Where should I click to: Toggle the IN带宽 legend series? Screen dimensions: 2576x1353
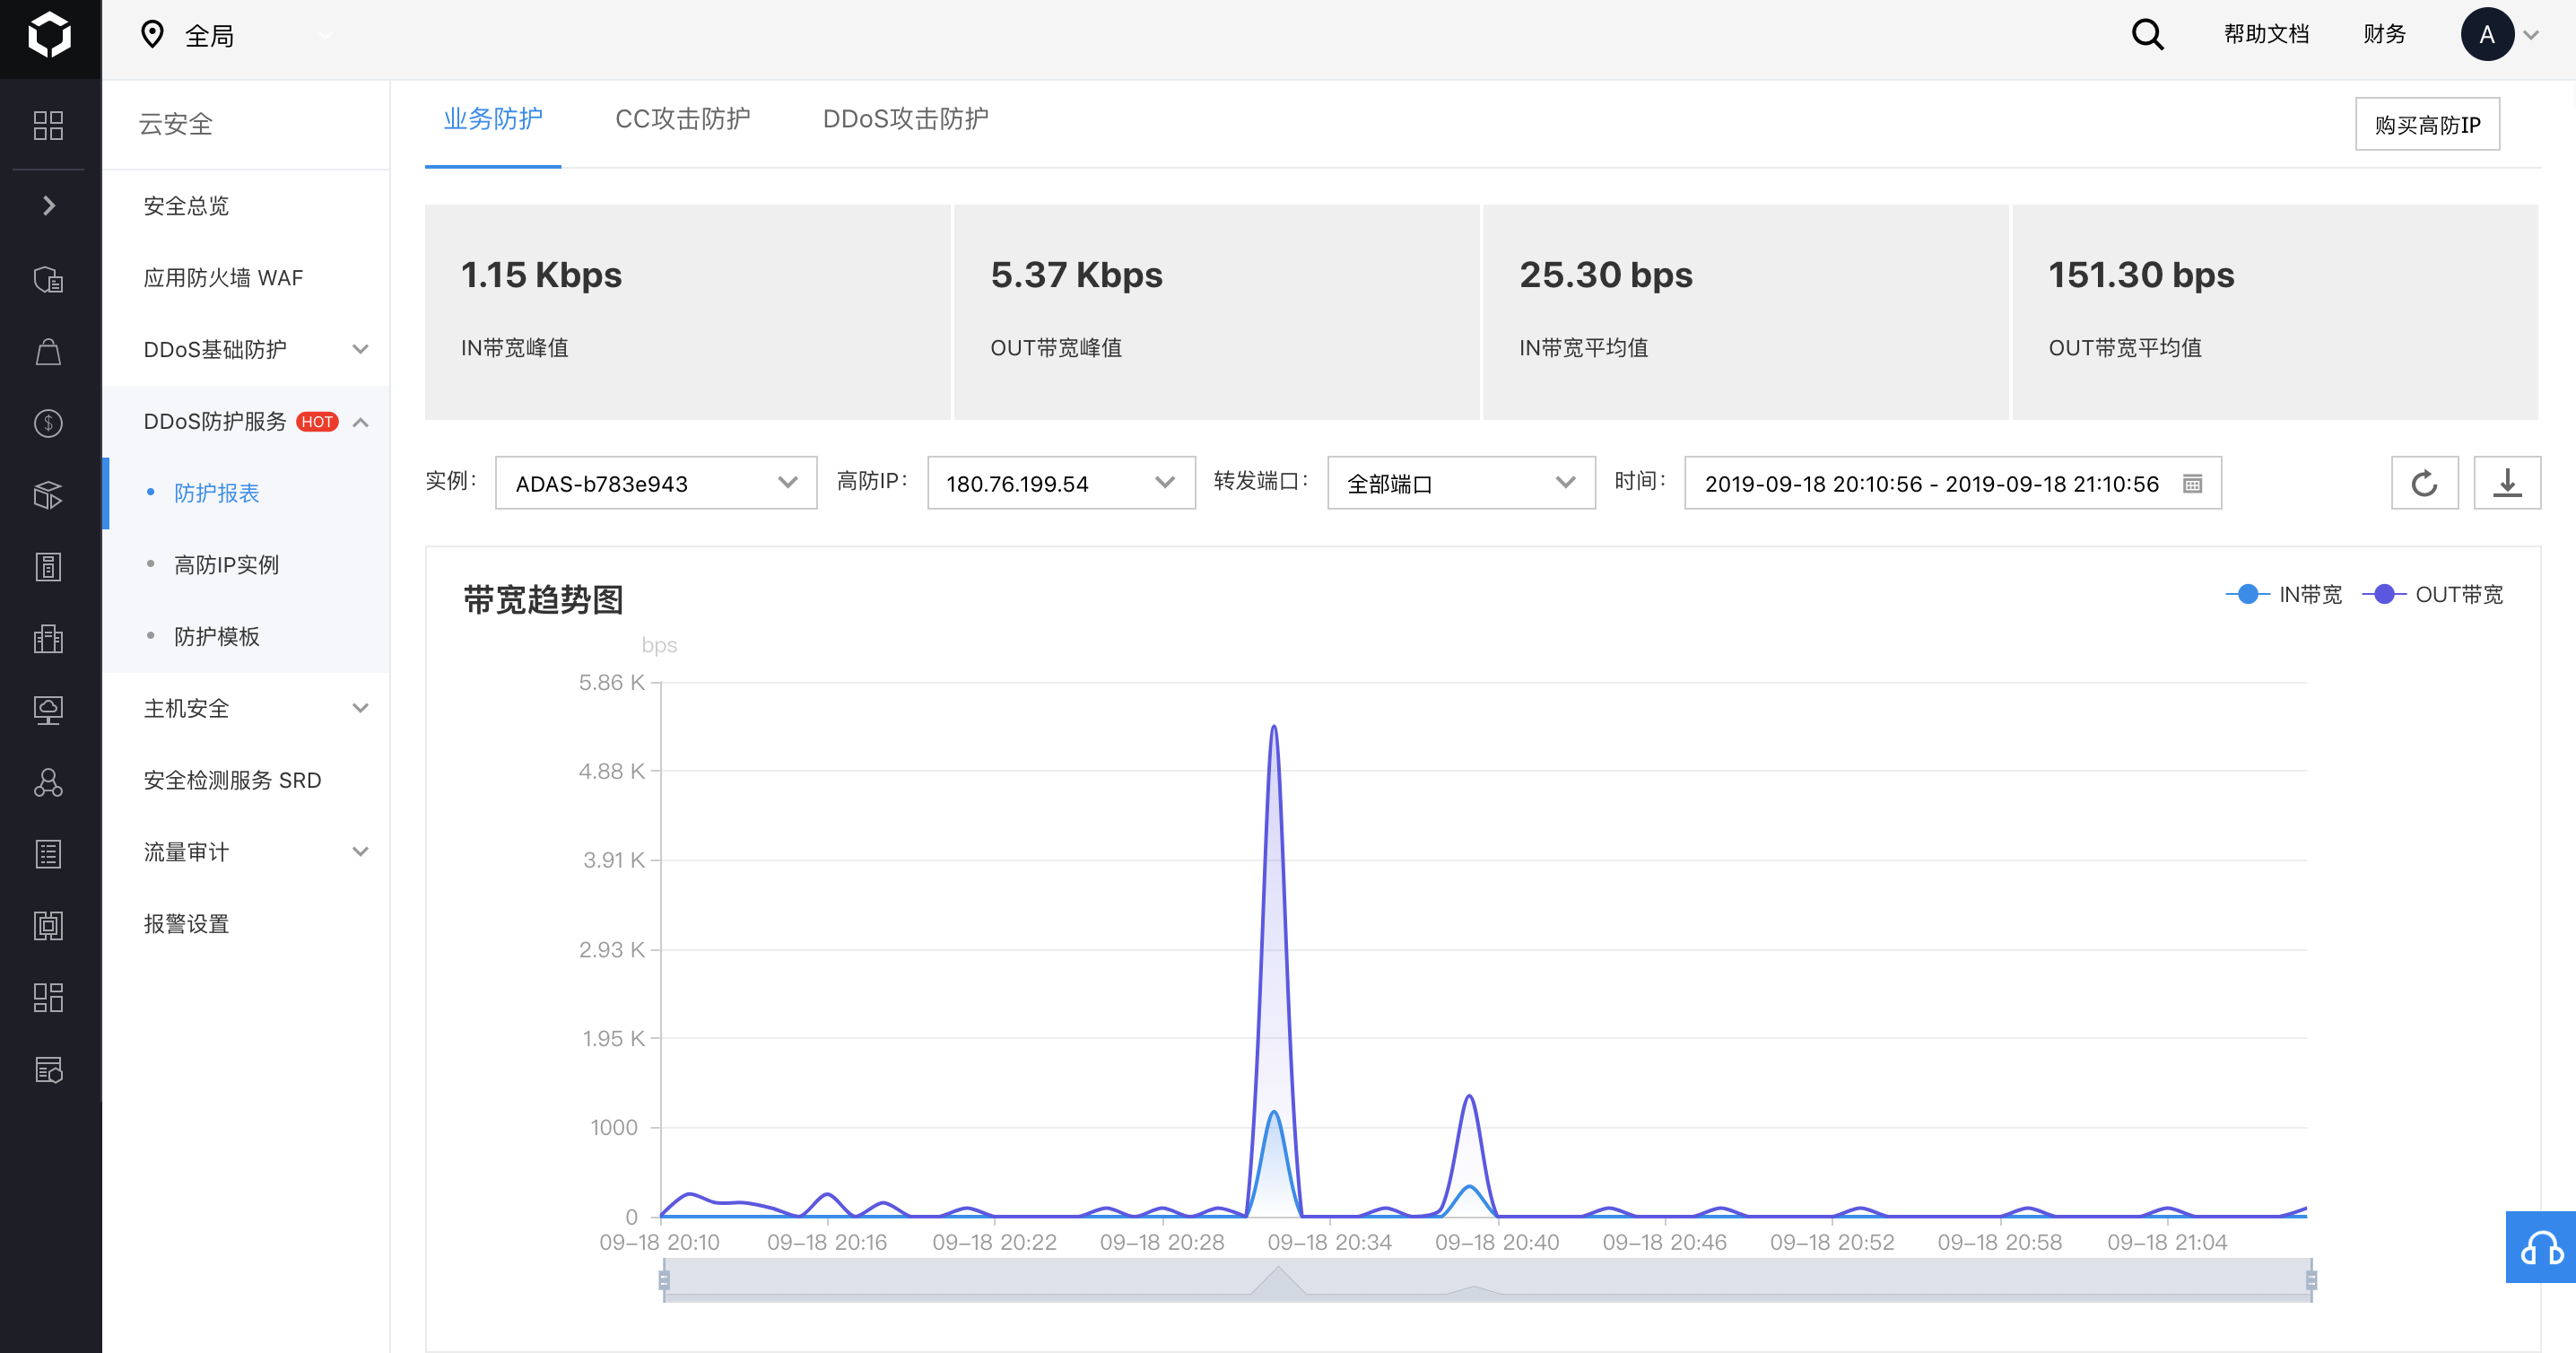pos(2284,595)
